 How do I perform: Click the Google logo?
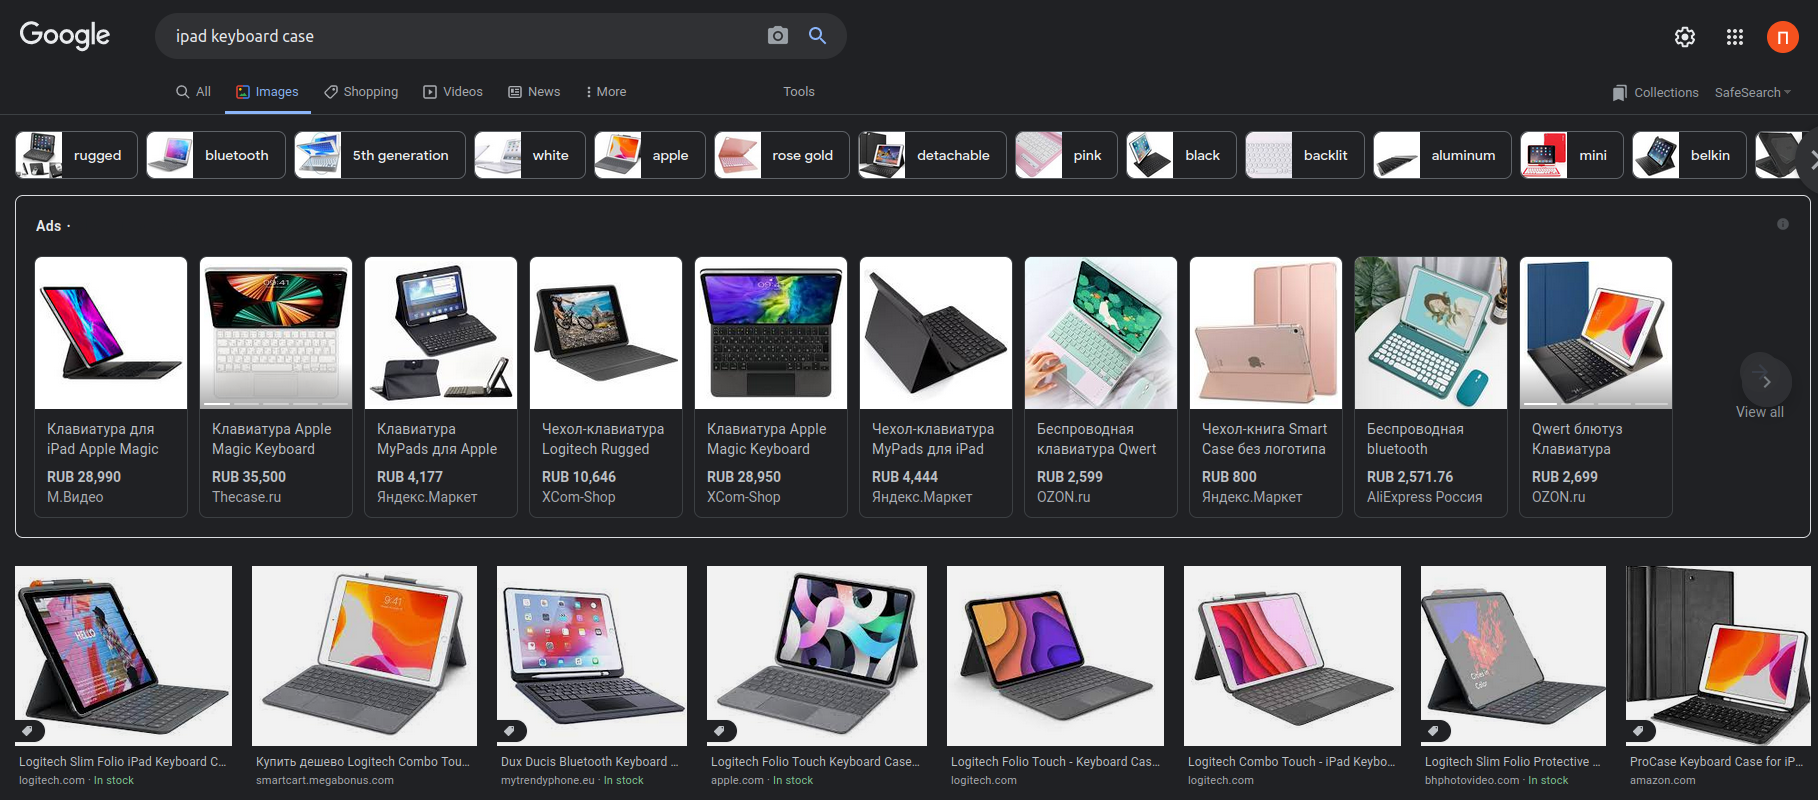tap(65, 35)
